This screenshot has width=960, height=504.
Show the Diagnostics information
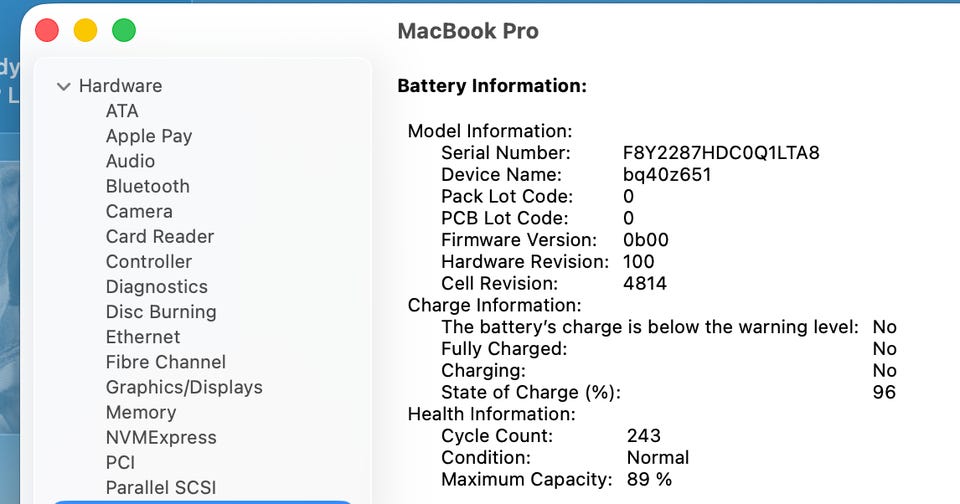click(x=157, y=287)
